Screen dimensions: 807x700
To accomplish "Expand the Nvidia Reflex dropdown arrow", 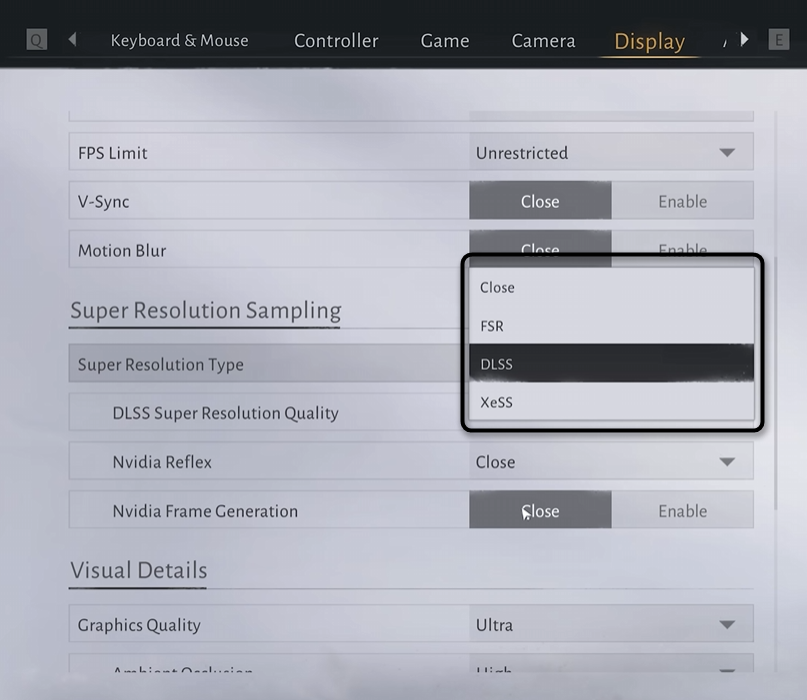I will click(x=727, y=462).
